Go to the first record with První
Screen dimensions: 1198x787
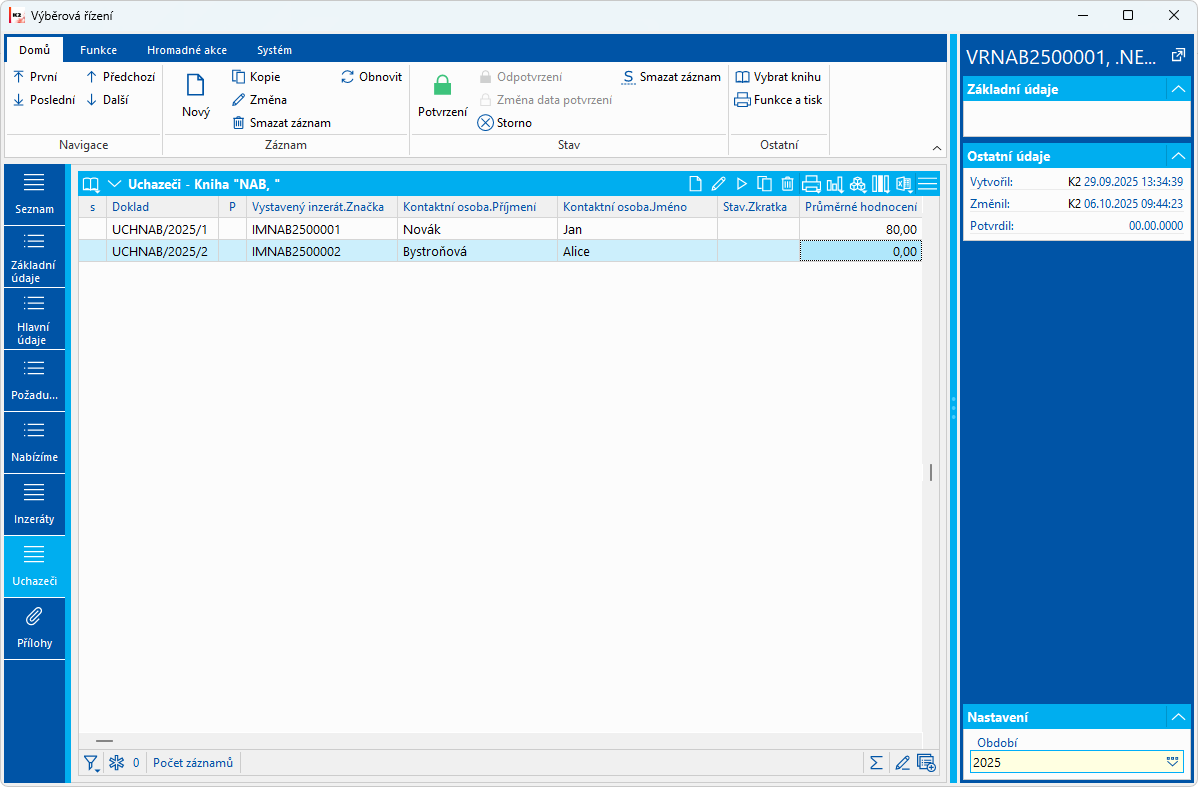[35, 76]
